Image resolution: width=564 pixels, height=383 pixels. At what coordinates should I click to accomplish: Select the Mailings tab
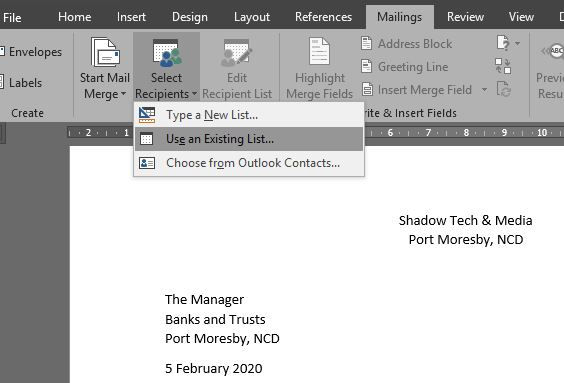399,17
